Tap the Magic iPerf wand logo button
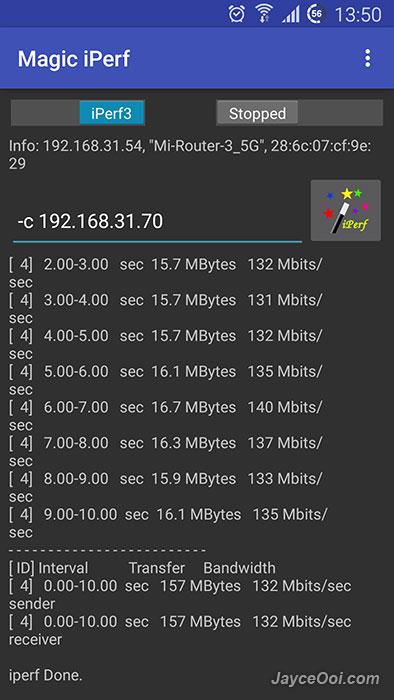Image resolution: width=394 pixels, height=700 pixels. 346,210
